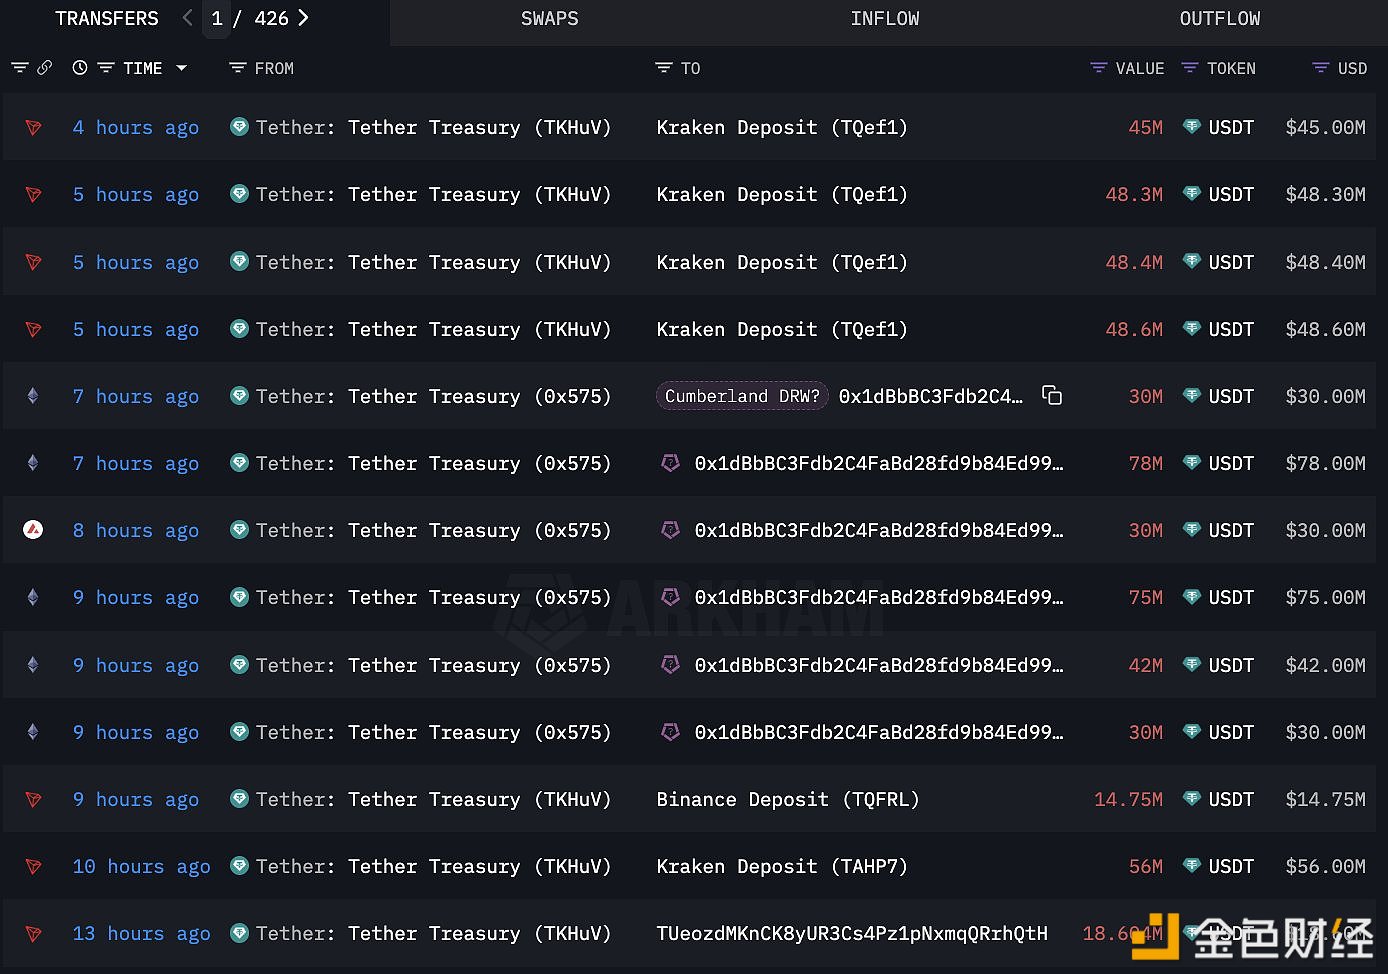The width and height of the screenshot is (1388, 974).
Task: Click Avalanche chain icon in 8 hours row
Action: coord(33,530)
